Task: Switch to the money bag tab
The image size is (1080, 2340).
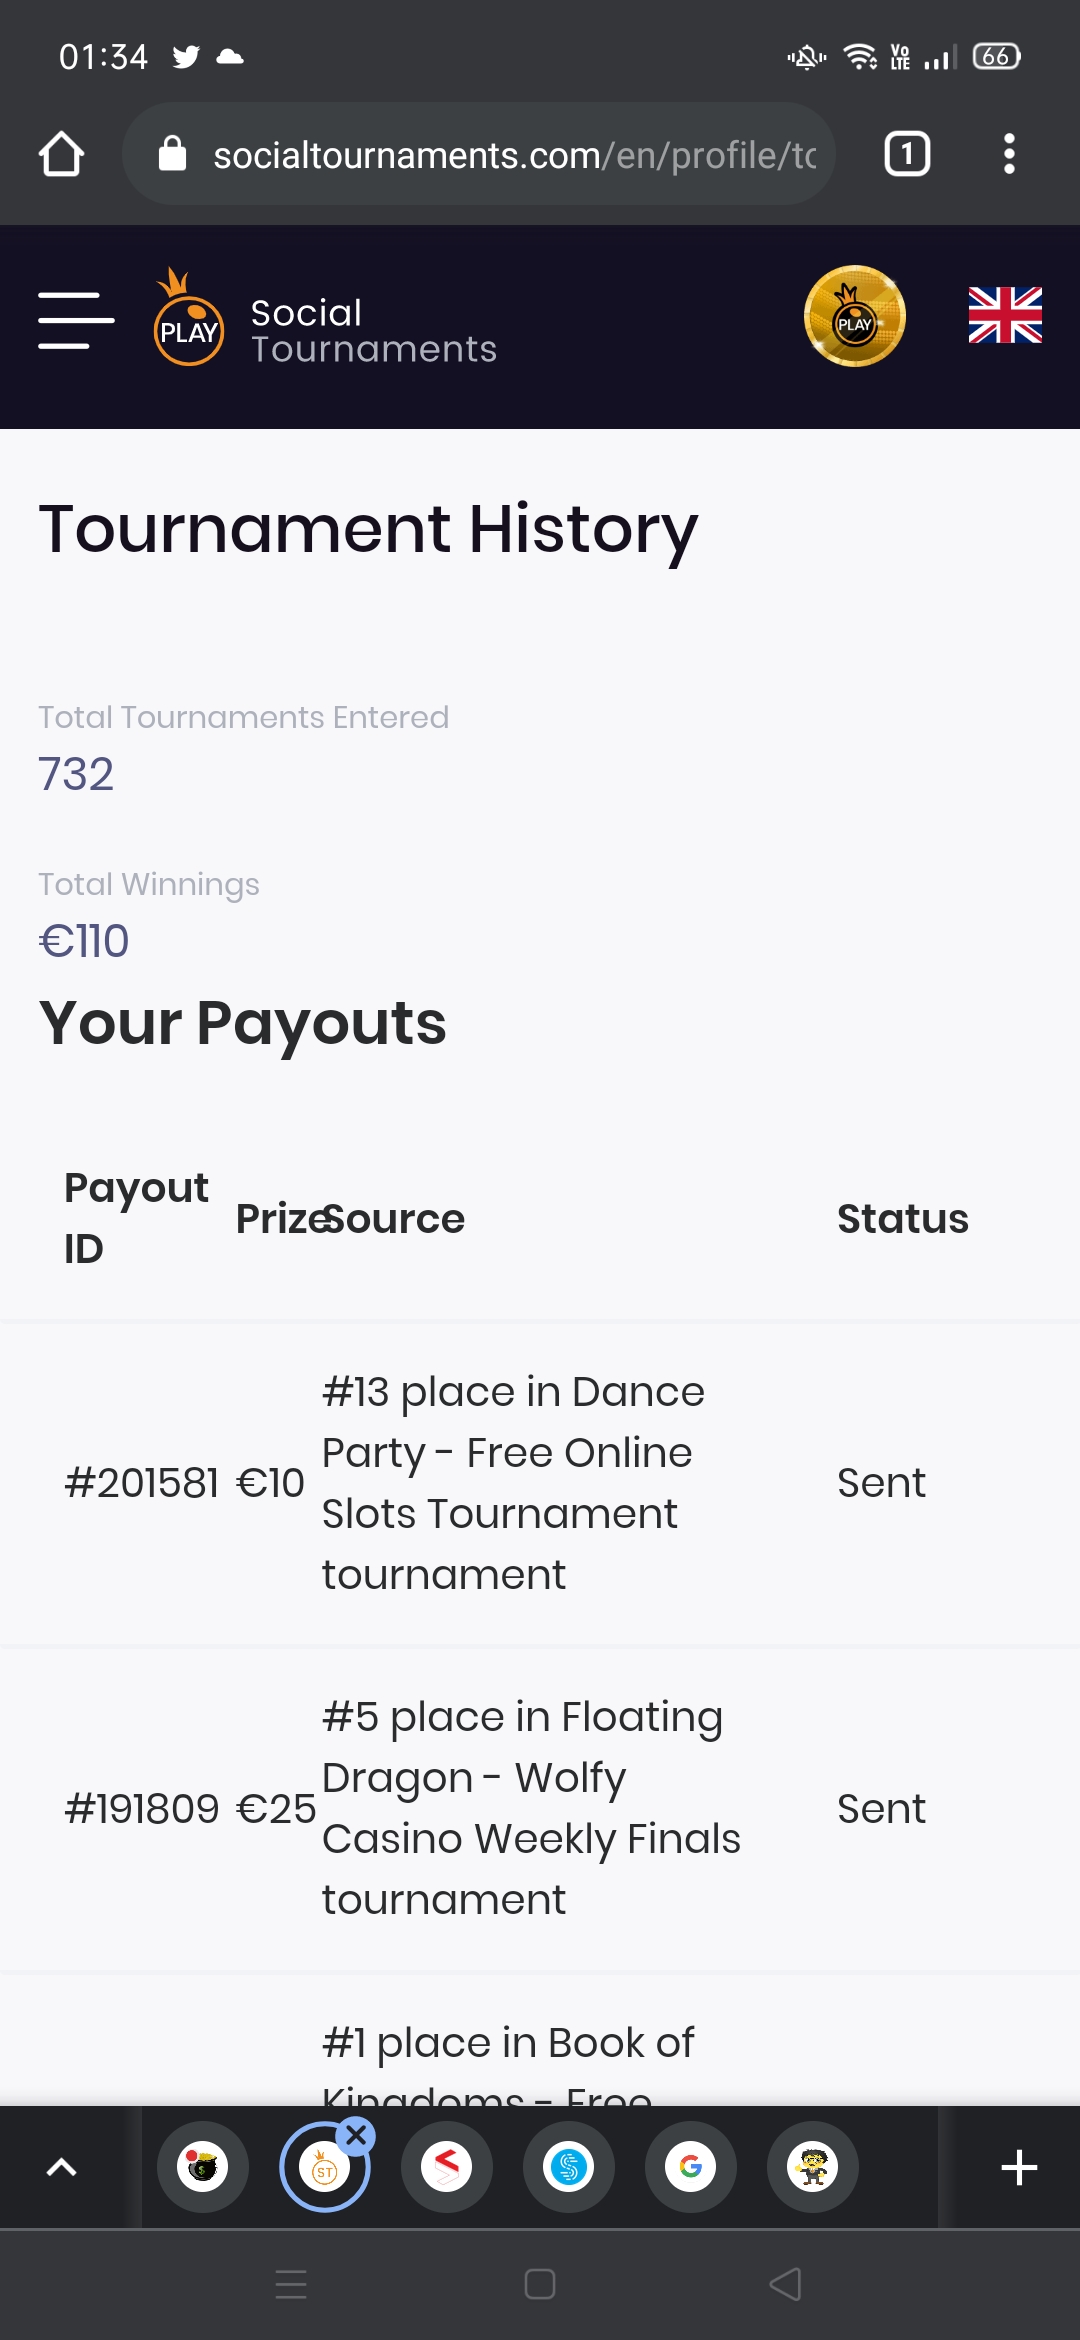Action: tap(203, 2167)
